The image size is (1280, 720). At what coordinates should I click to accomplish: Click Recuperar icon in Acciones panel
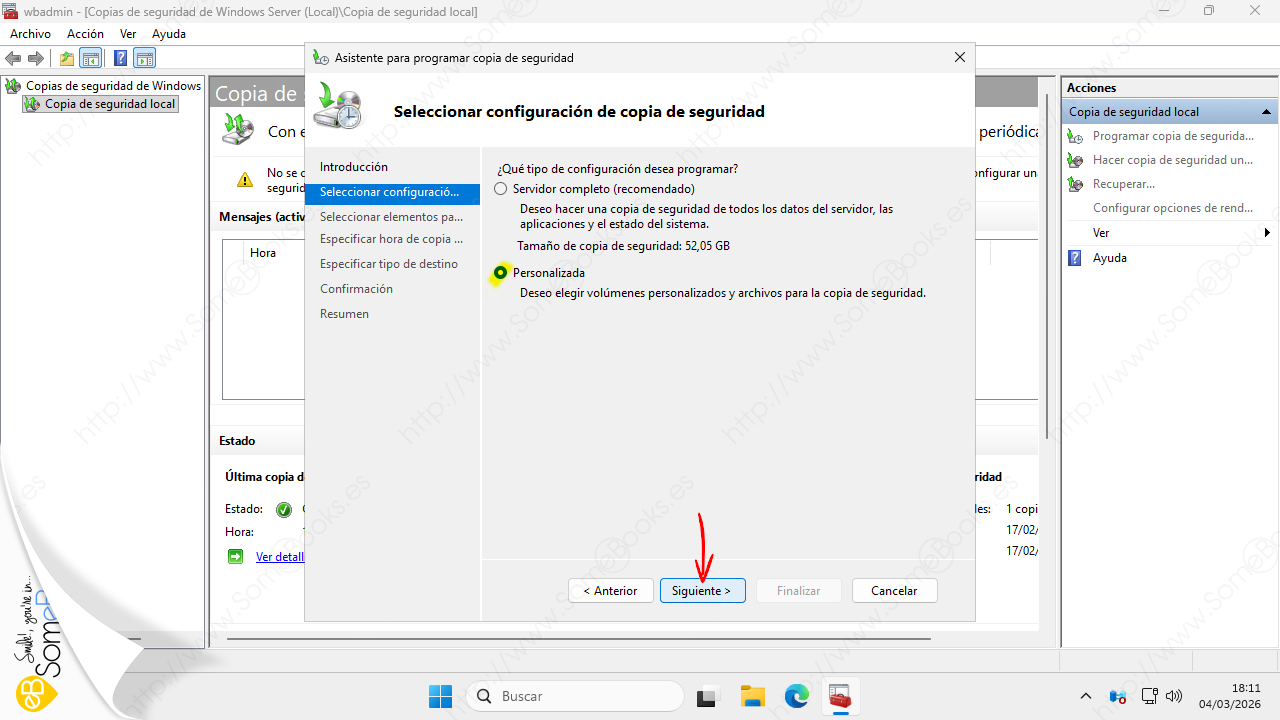(1076, 184)
